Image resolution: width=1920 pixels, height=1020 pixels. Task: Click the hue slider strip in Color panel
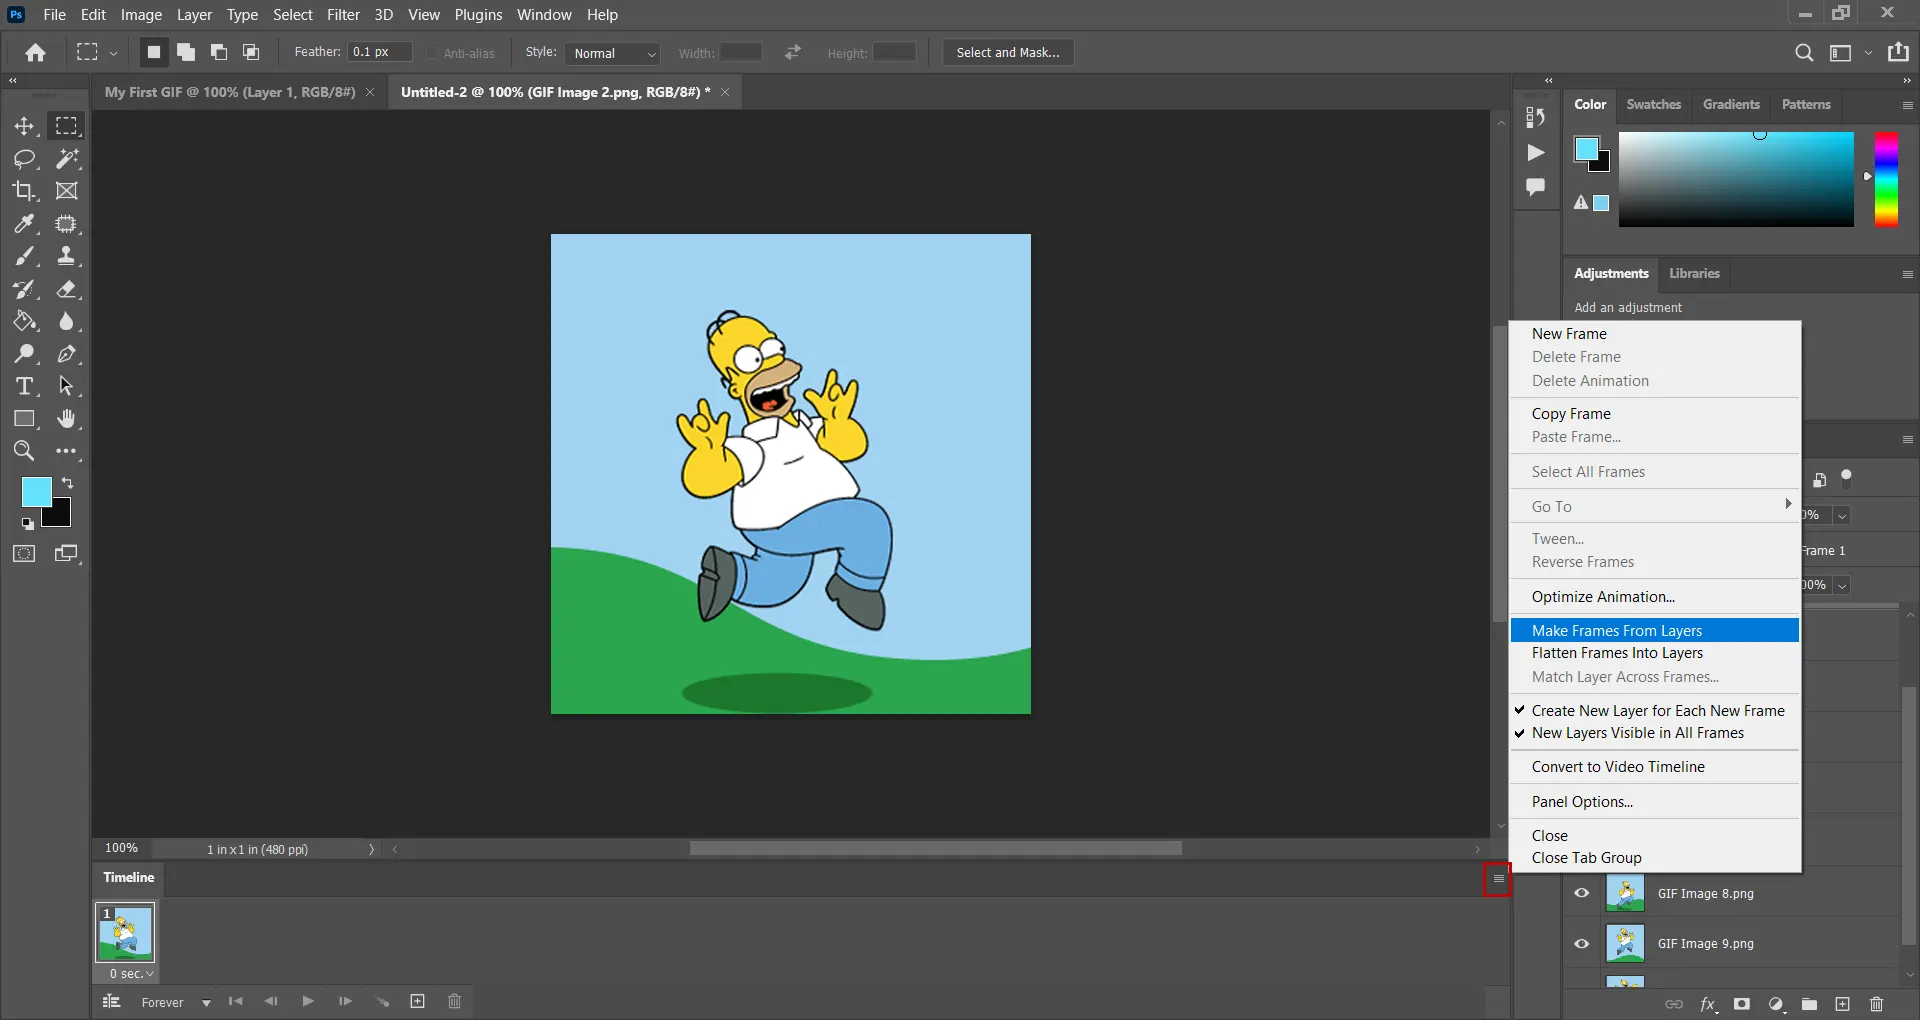click(1886, 179)
